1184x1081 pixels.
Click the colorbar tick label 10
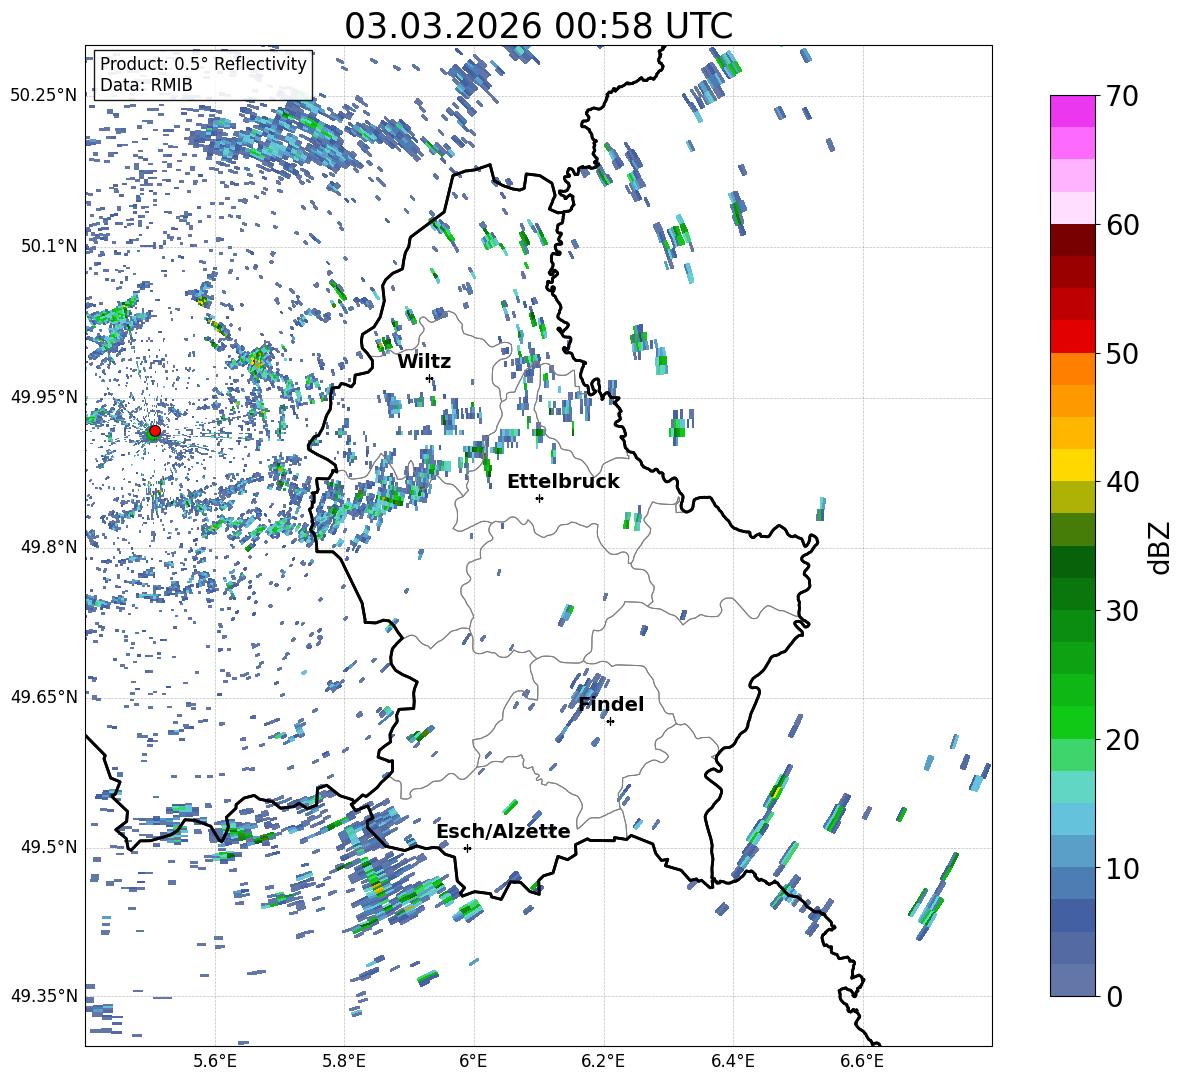[x=1122, y=868]
